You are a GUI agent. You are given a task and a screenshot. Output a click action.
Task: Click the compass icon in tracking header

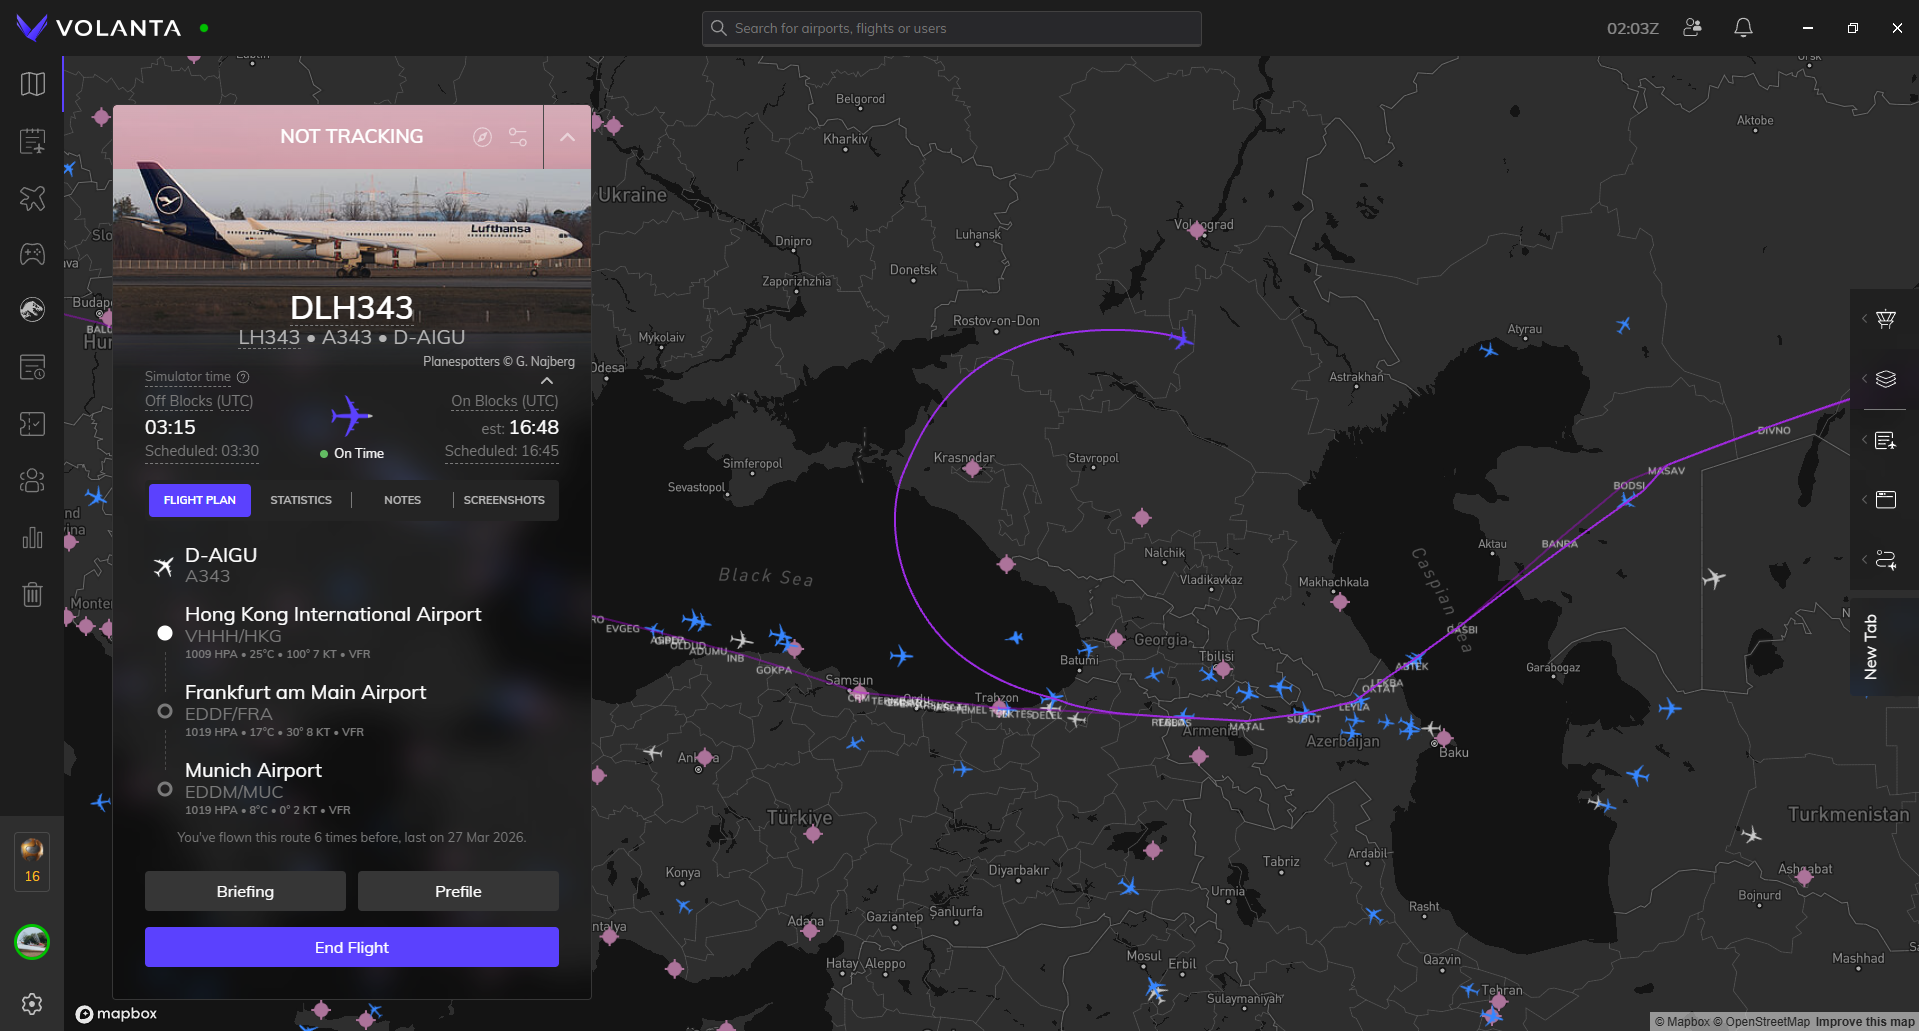pos(482,137)
